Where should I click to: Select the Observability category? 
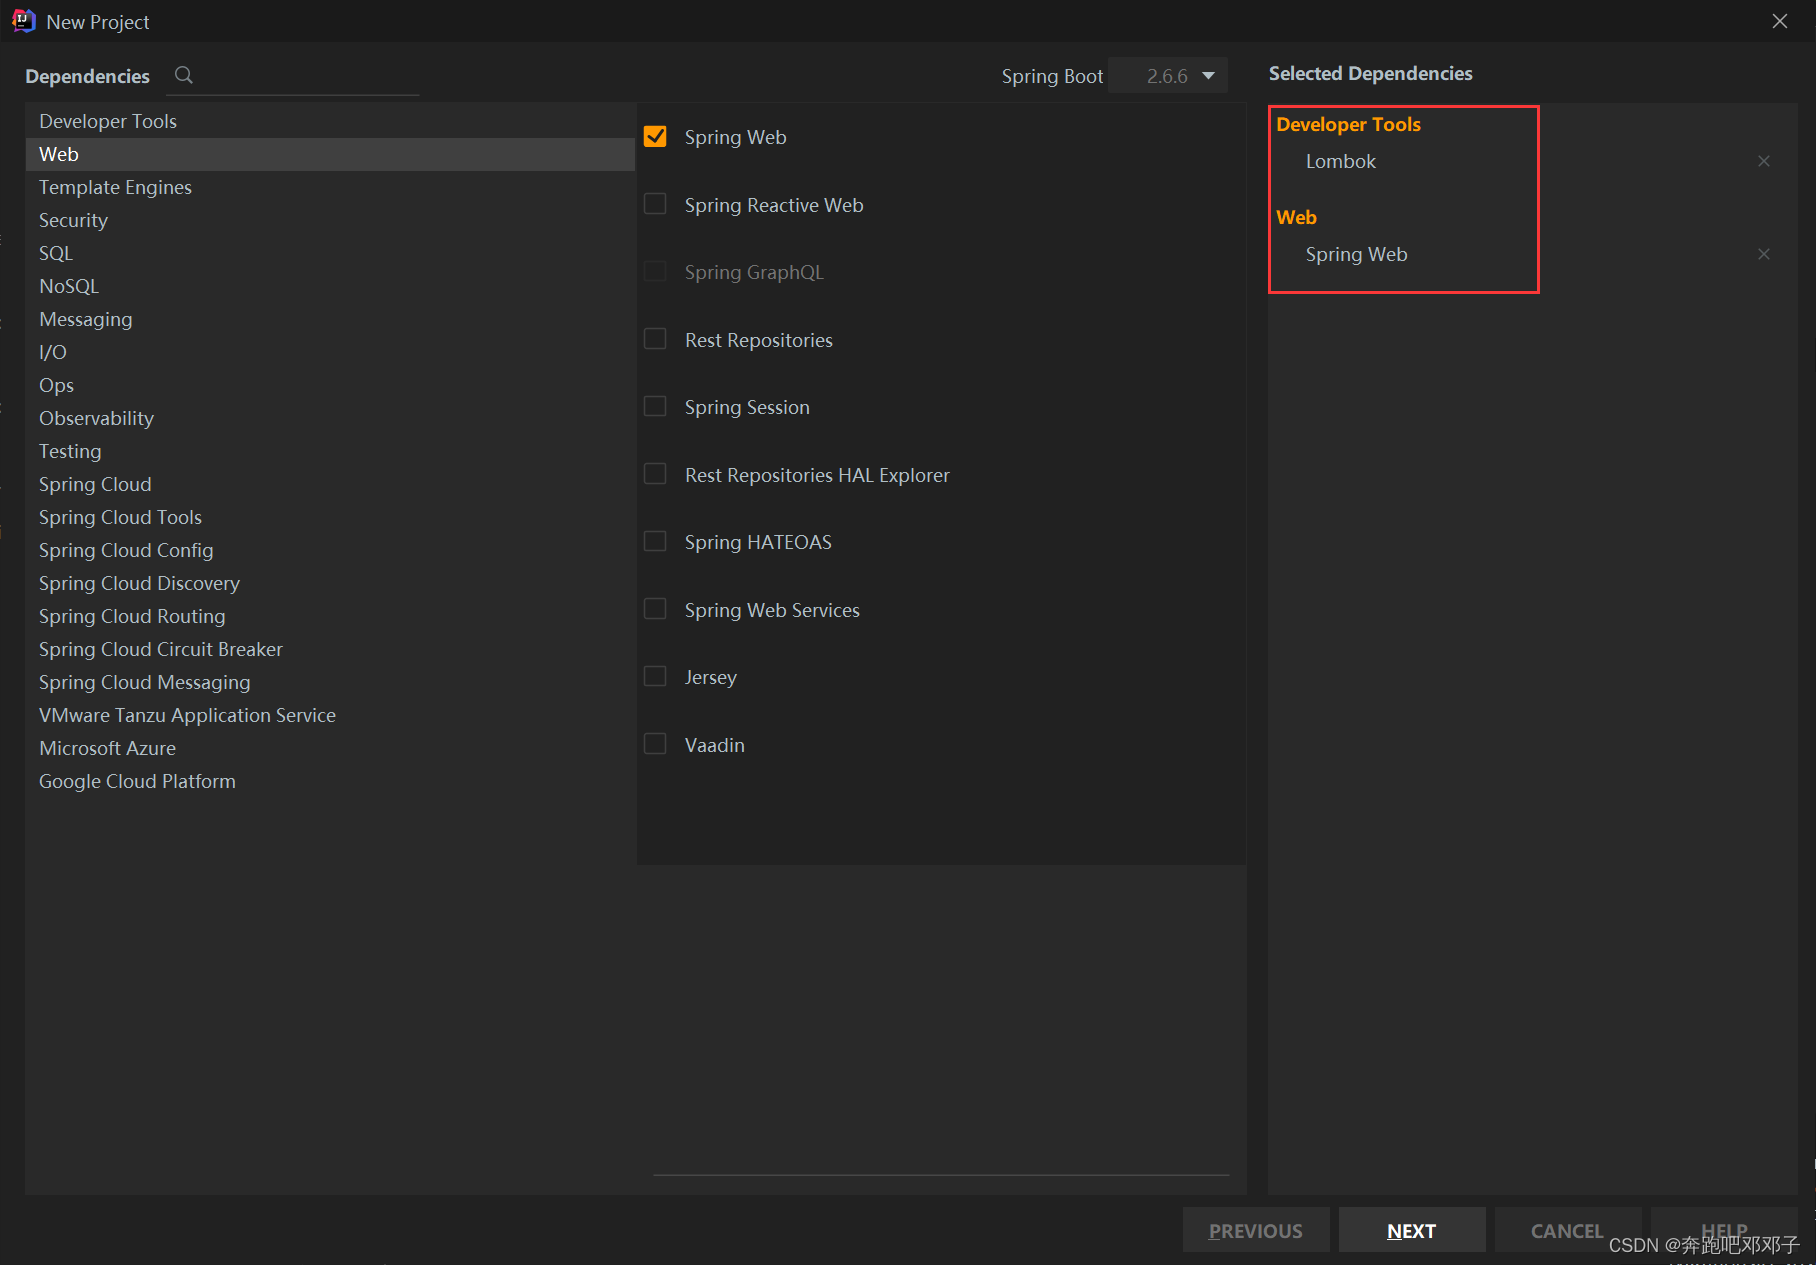330,418
